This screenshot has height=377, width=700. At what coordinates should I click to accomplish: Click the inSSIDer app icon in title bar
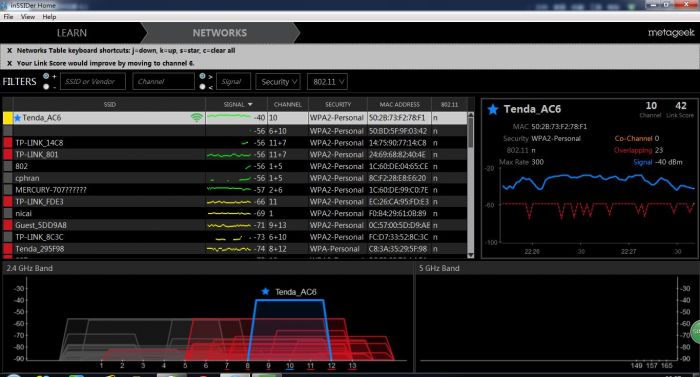4,5
